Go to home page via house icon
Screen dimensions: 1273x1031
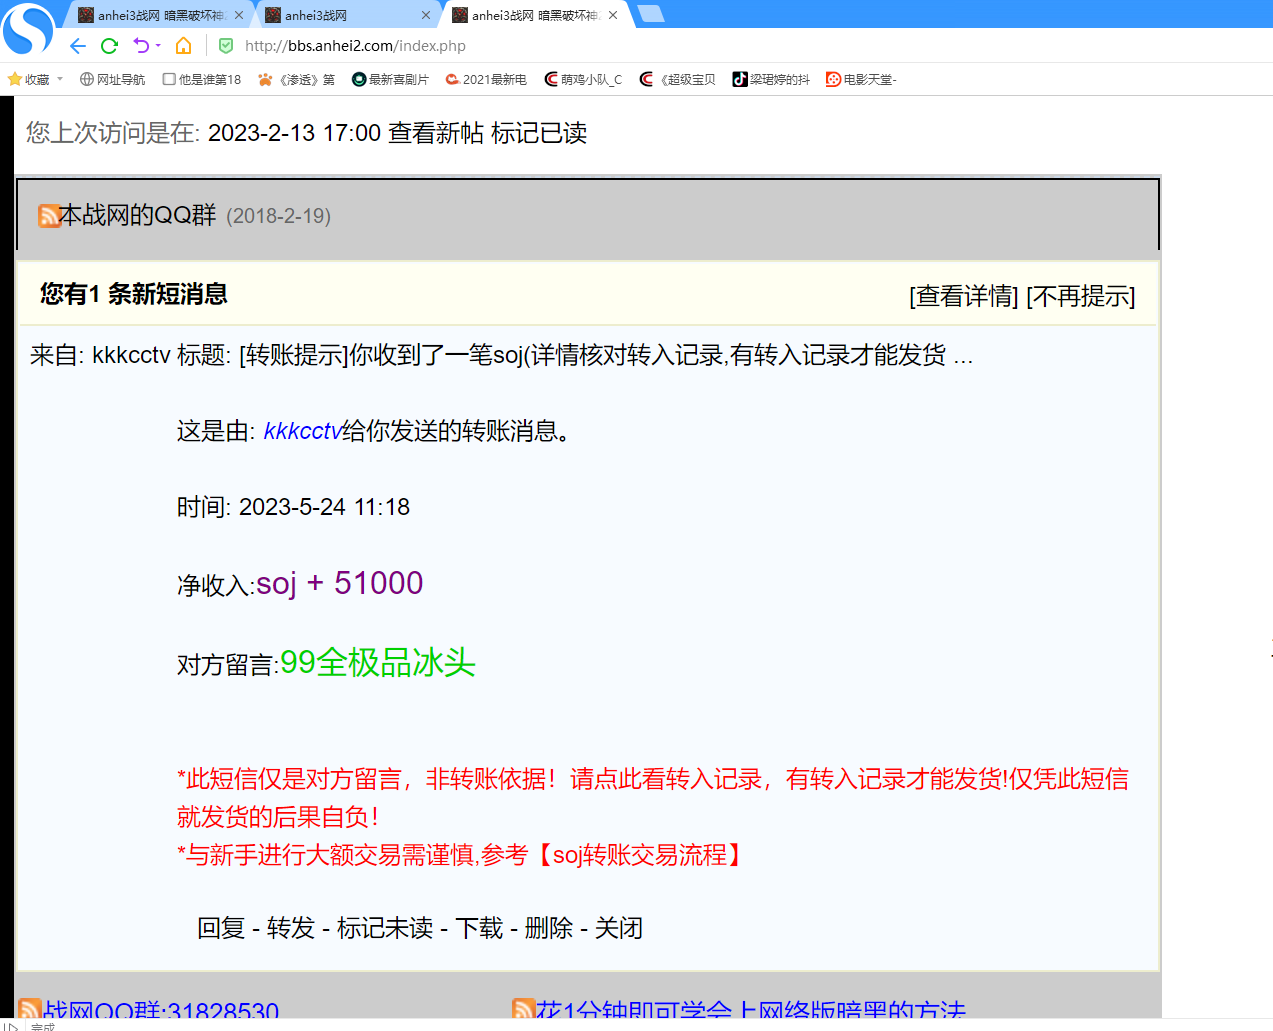(183, 46)
